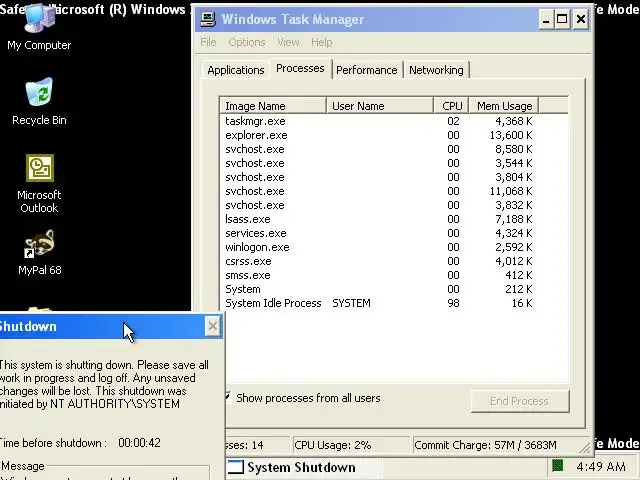Screen dimensions: 640x480
Task: Sort processes by Mem Usage column
Action: point(504,106)
